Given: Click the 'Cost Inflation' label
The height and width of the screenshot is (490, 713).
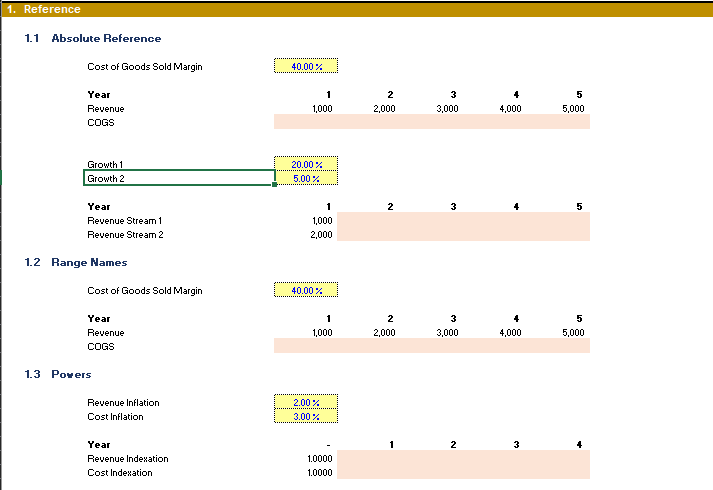Looking at the screenshot, I should [x=115, y=416].
